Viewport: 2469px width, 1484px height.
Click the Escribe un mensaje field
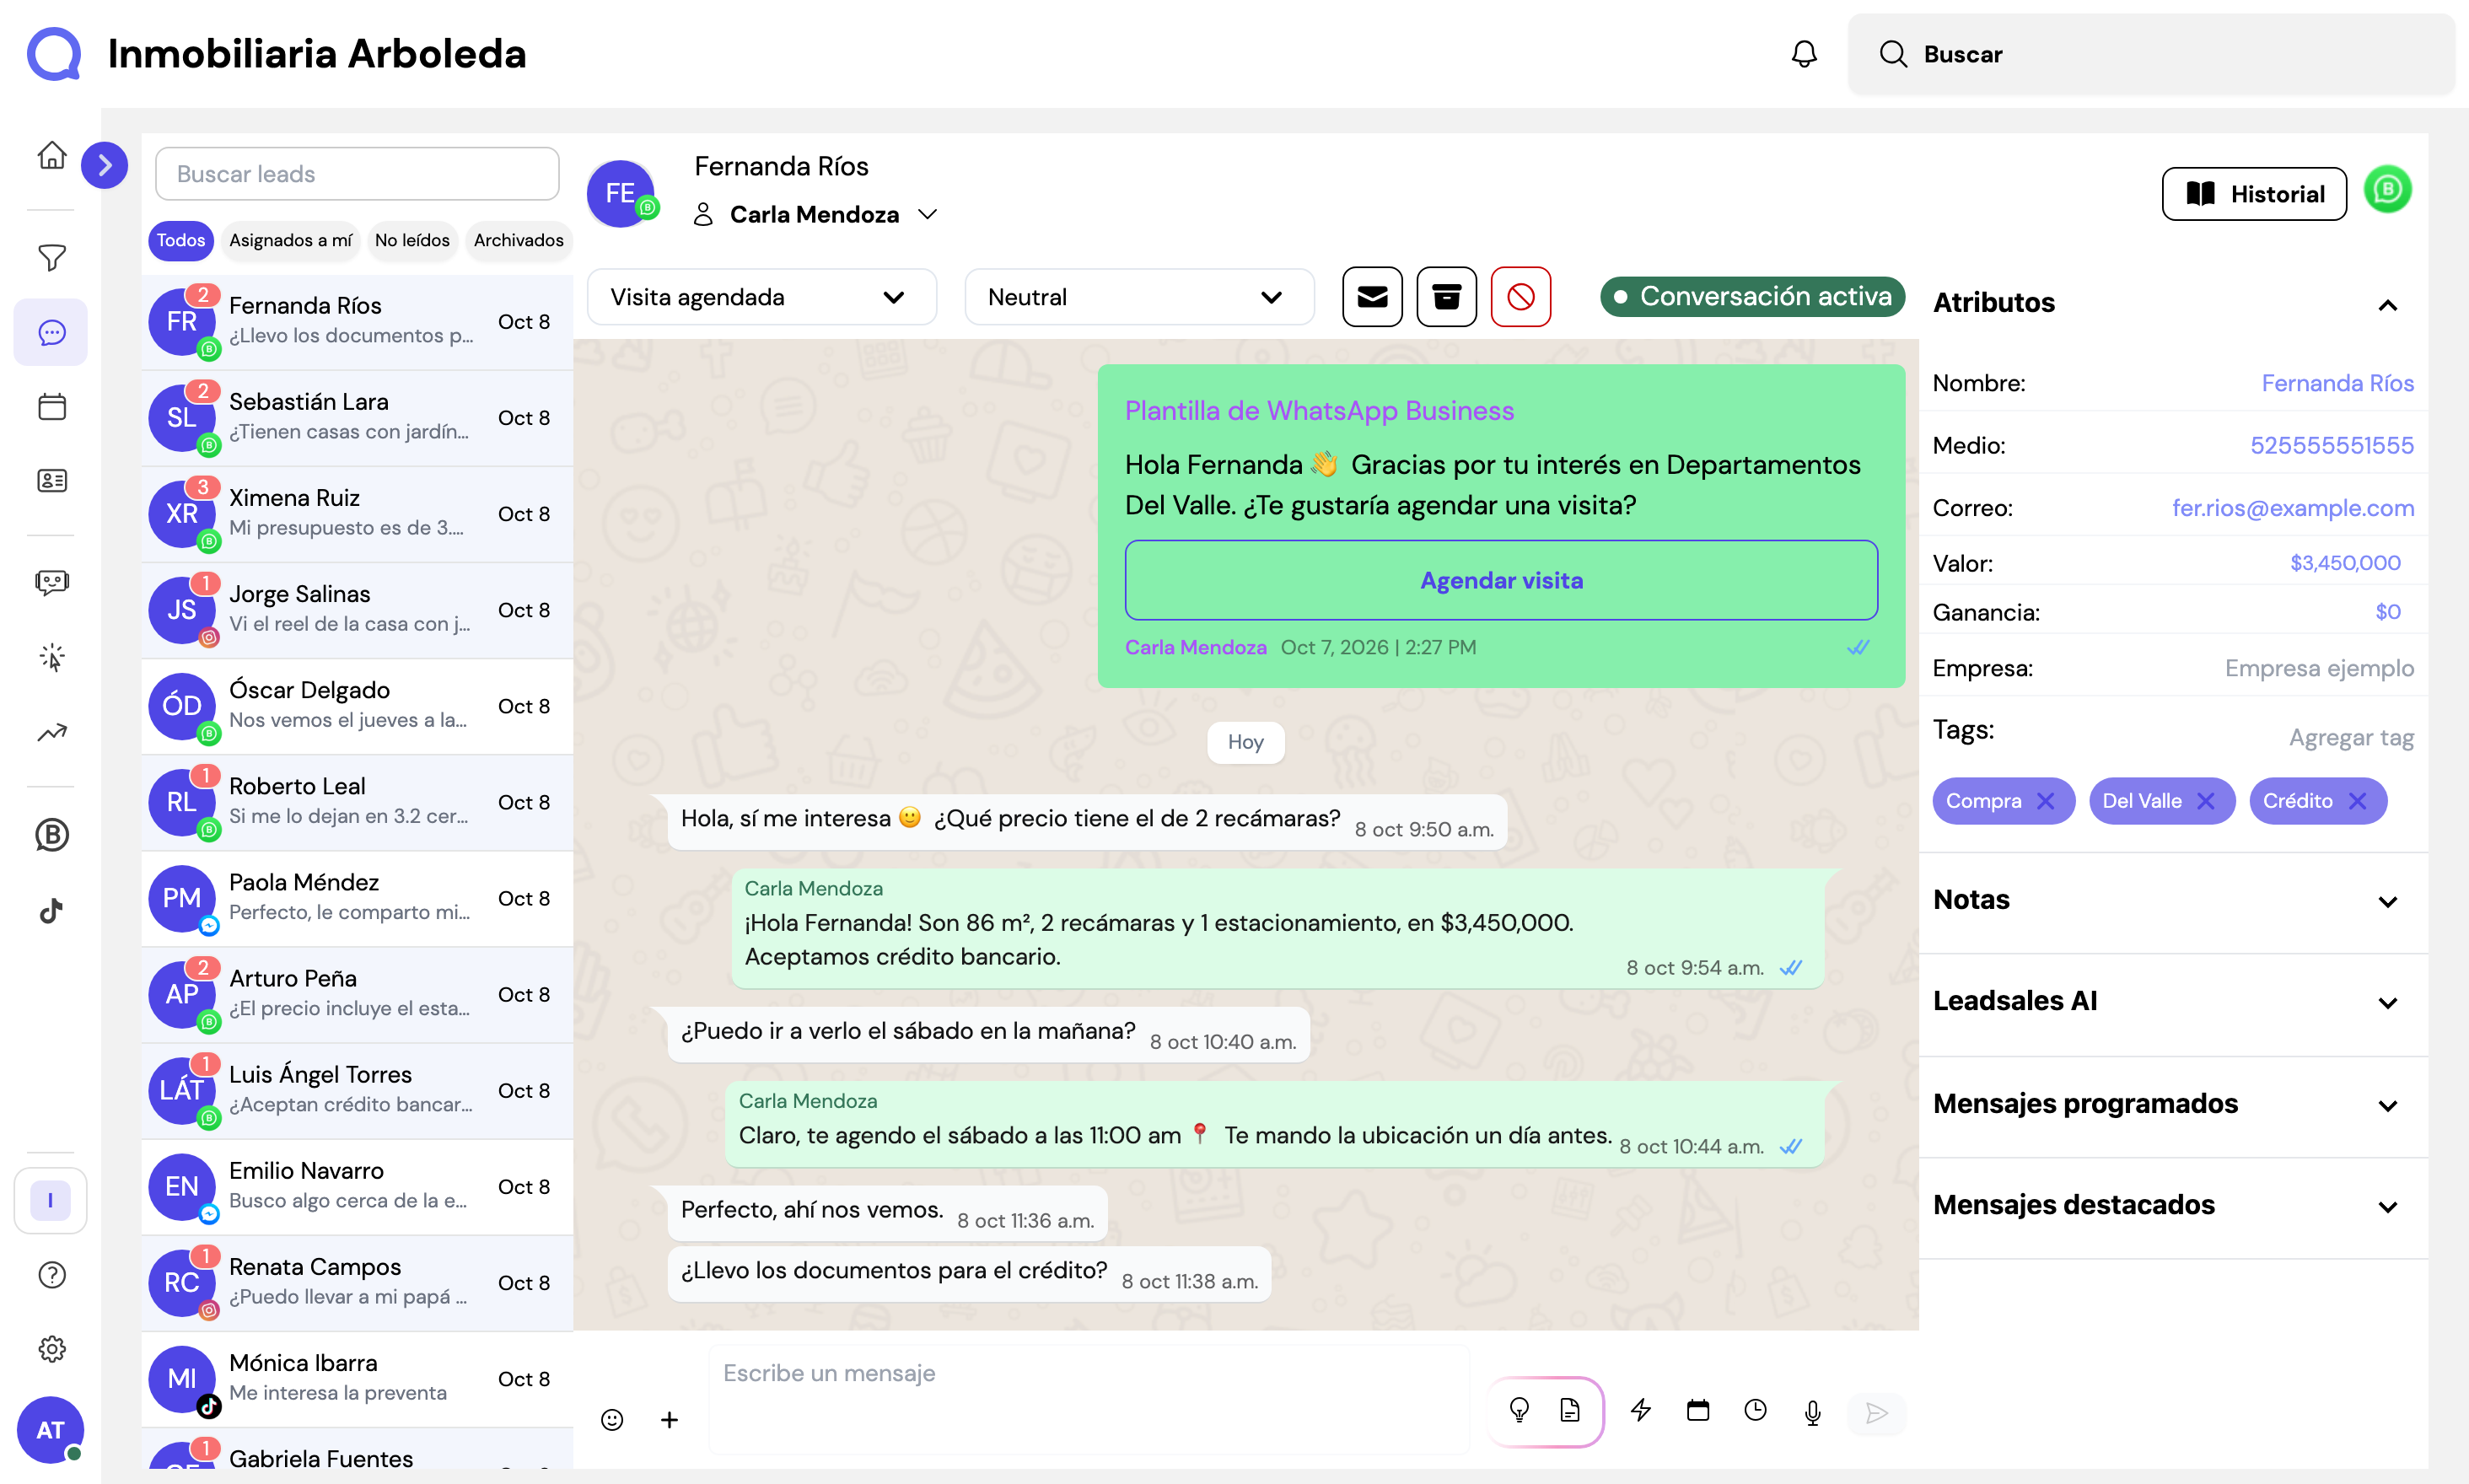pos(1089,1398)
